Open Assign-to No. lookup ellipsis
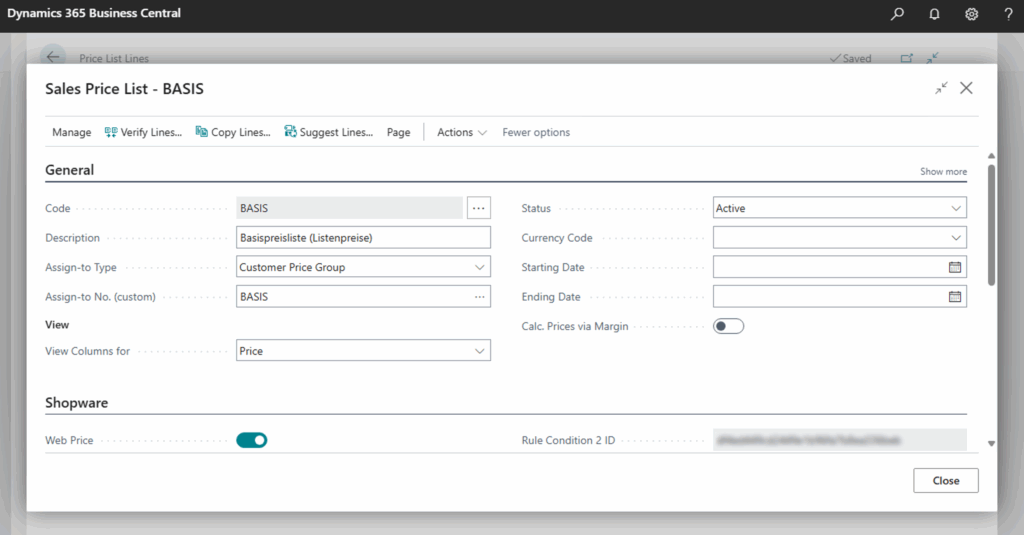1024x535 pixels. 480,297
